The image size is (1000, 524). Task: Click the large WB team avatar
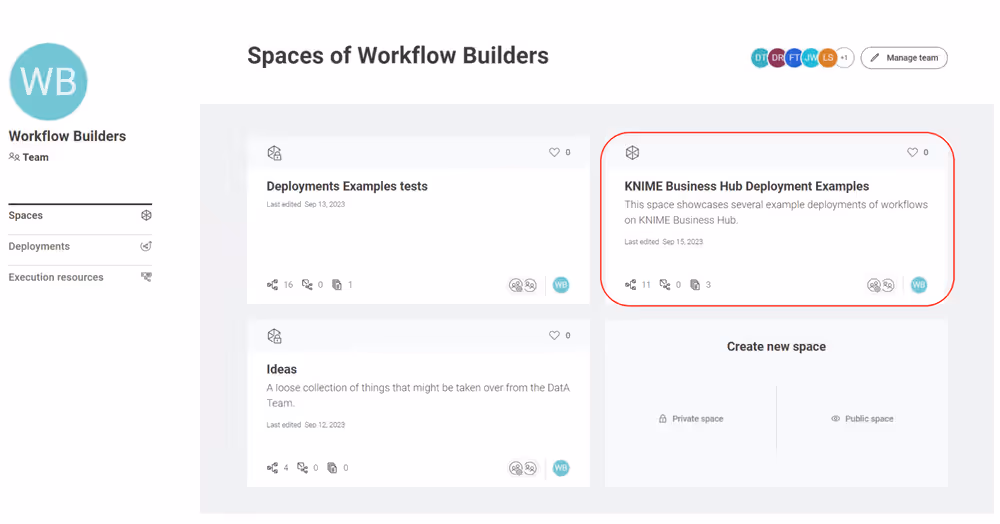48,82
